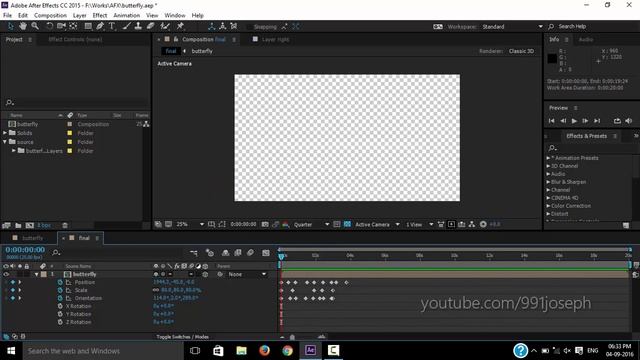Switch to the butterfly timeline tab
Viewport: 640px width, 360px height.
(x=32, y=238)
